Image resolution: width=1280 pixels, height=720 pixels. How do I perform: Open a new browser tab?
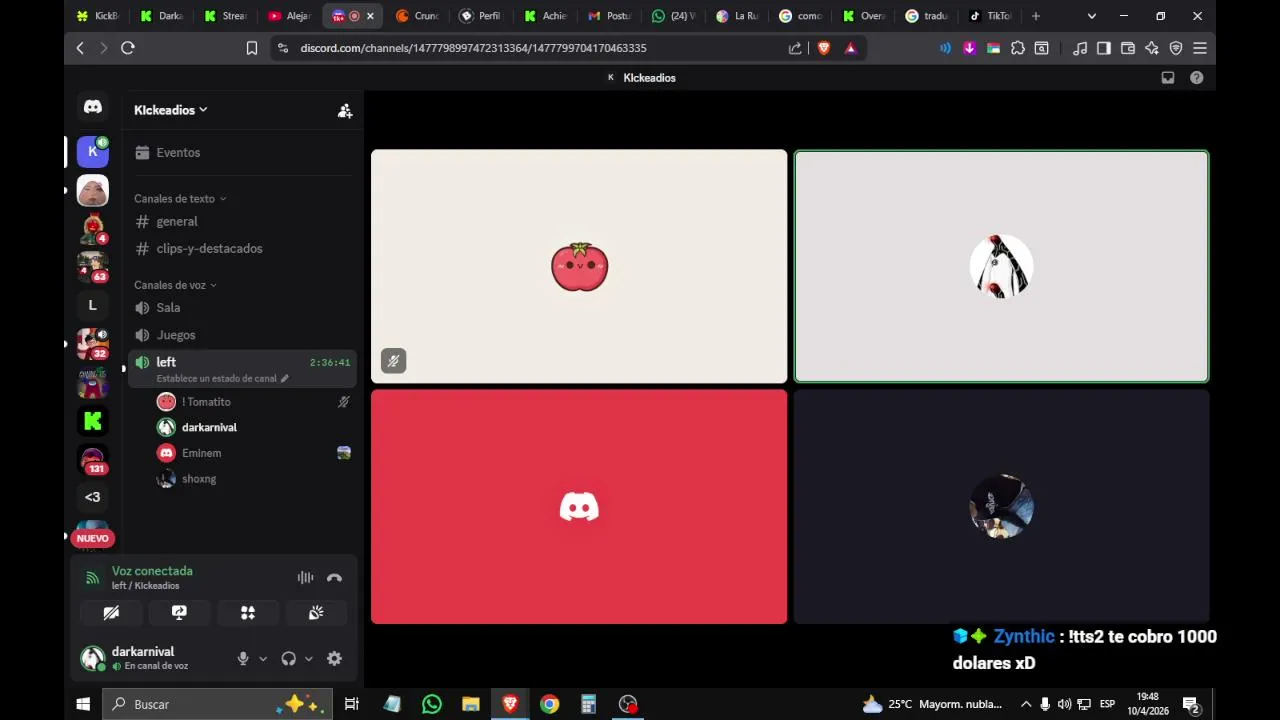click(x=1036, y=16)
